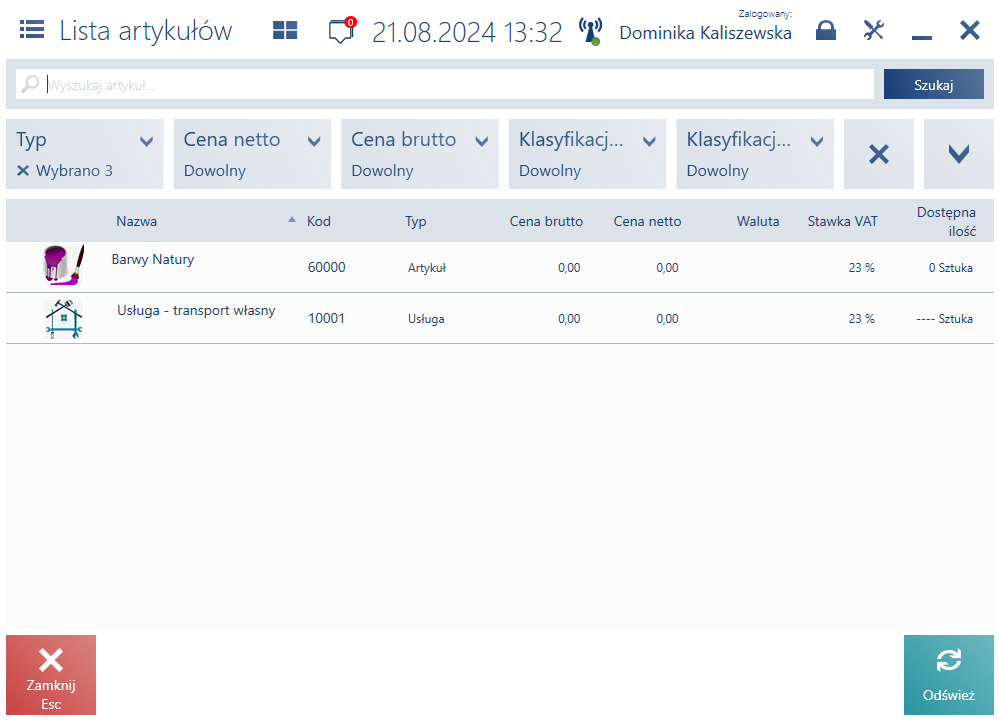Screen dimensions: 999x723
Task: Open the notifications chat bubble icon
Action: click(x=341, y=31)
